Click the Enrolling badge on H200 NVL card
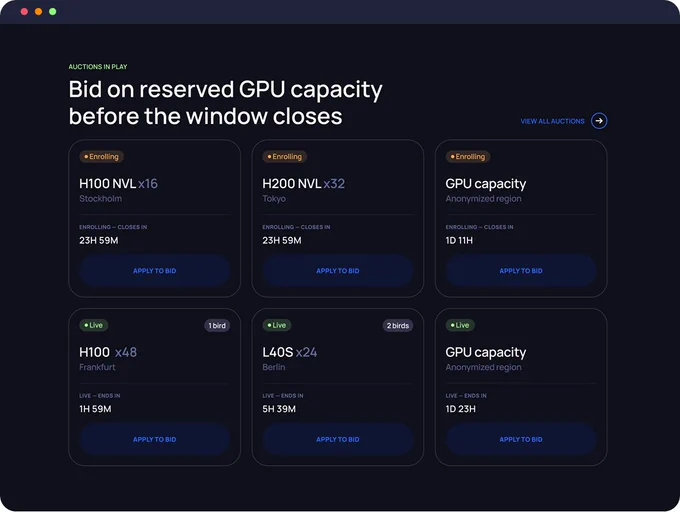Screen dimensions: 680x512 [284, 157]
